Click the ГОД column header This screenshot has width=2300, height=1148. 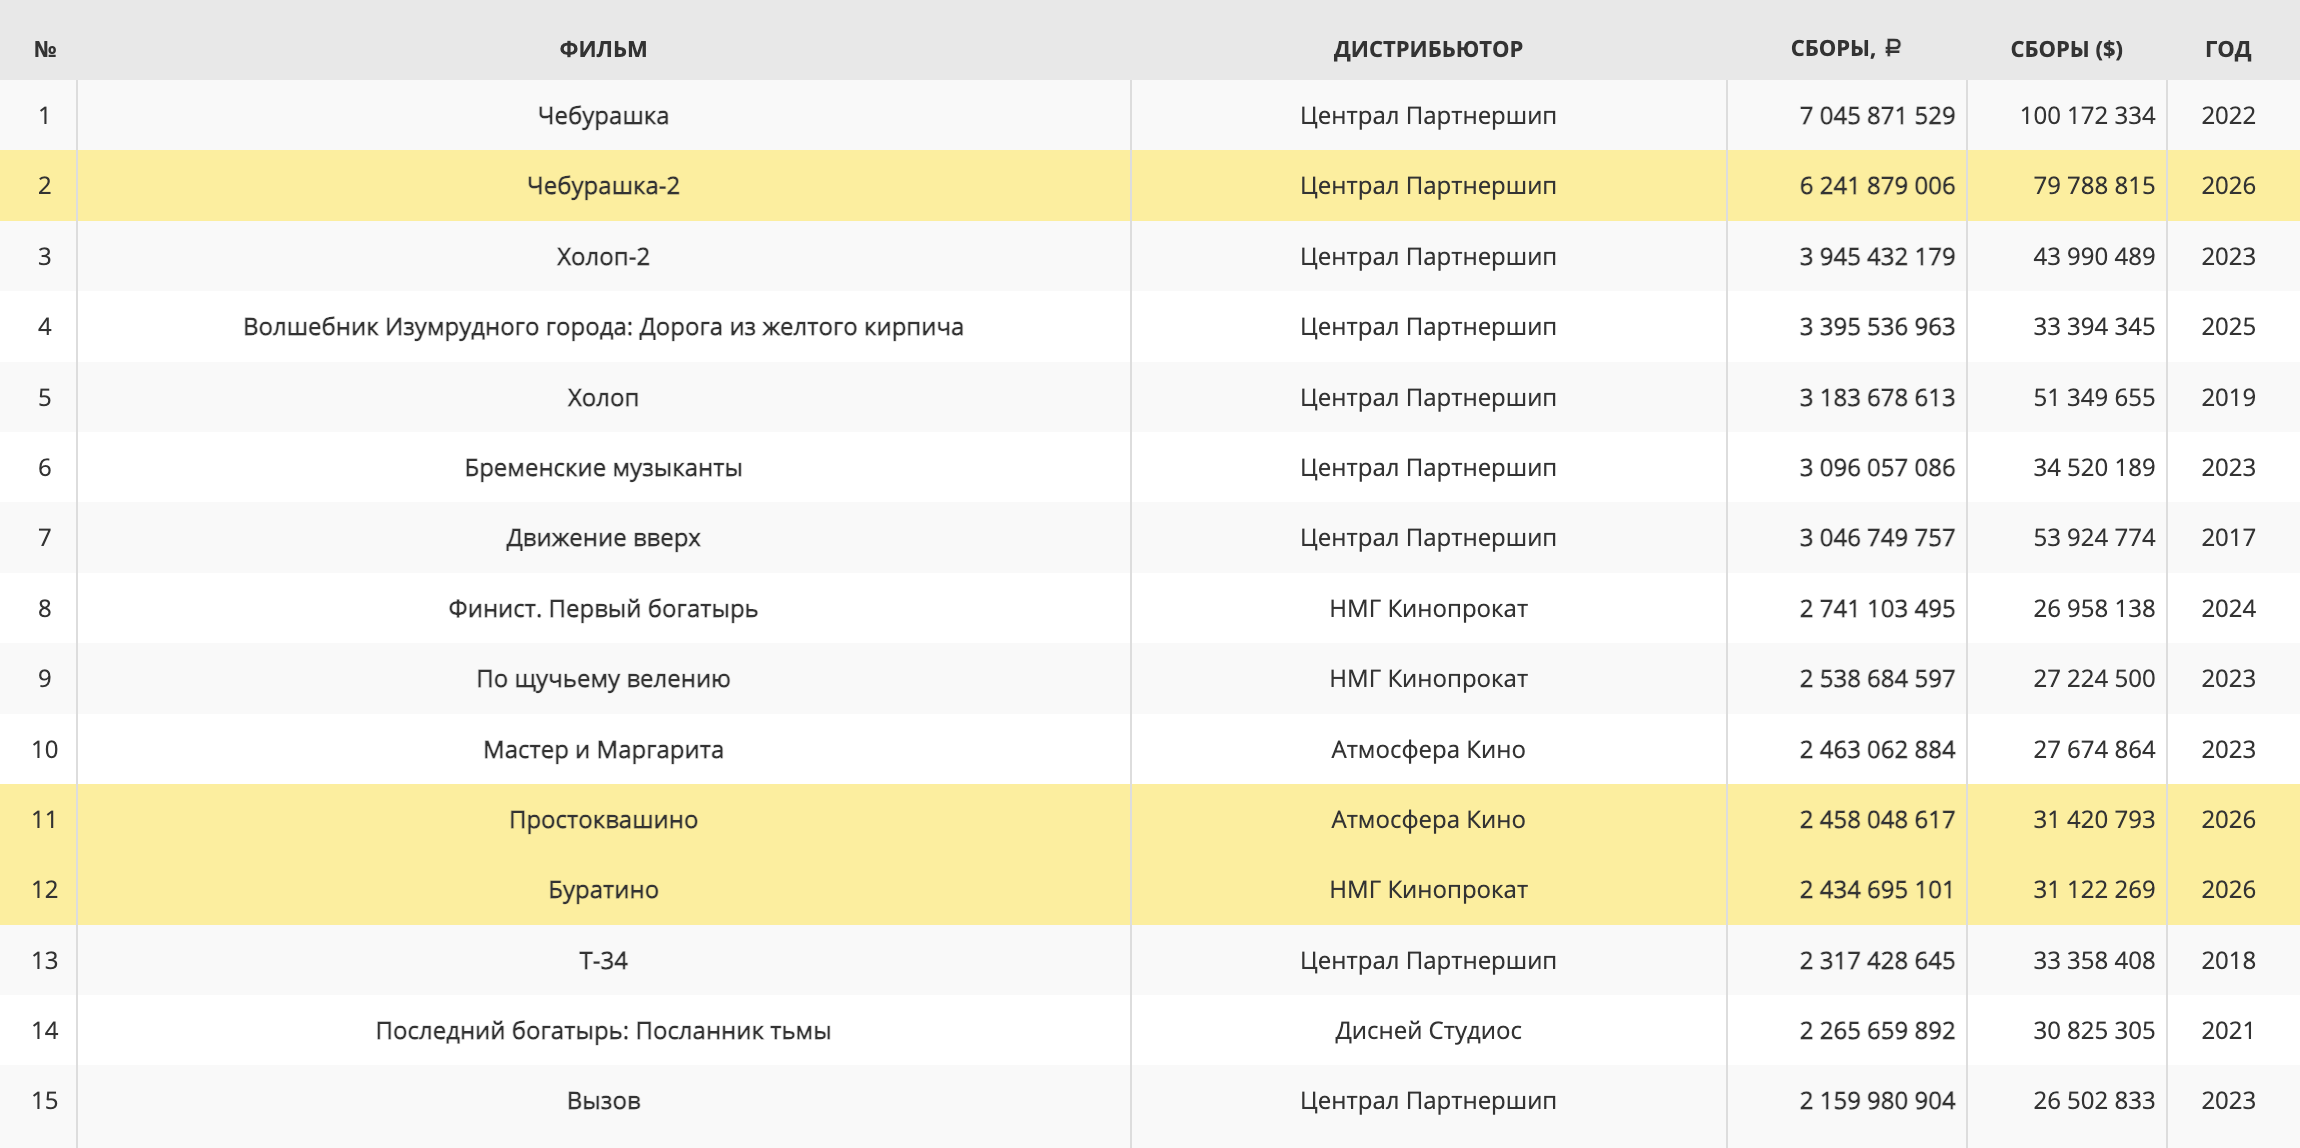[2228, 49]
